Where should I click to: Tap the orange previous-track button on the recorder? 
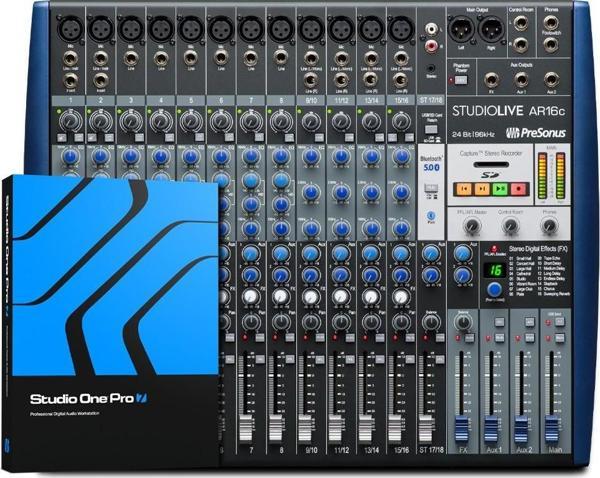(x=464, y=189)
